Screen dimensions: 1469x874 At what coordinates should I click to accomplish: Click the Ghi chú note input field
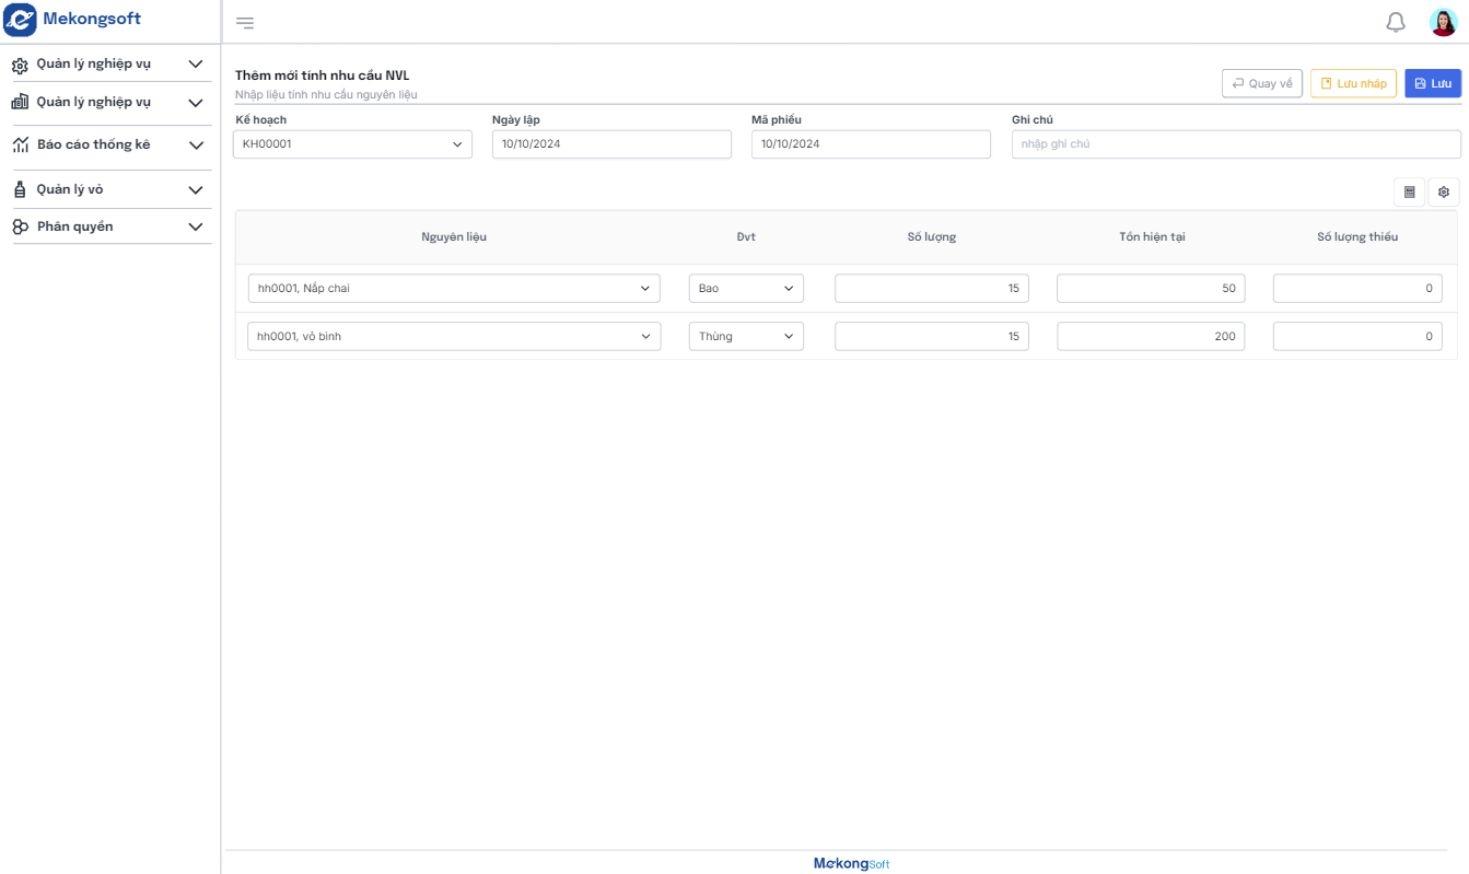pos(1235,144)
